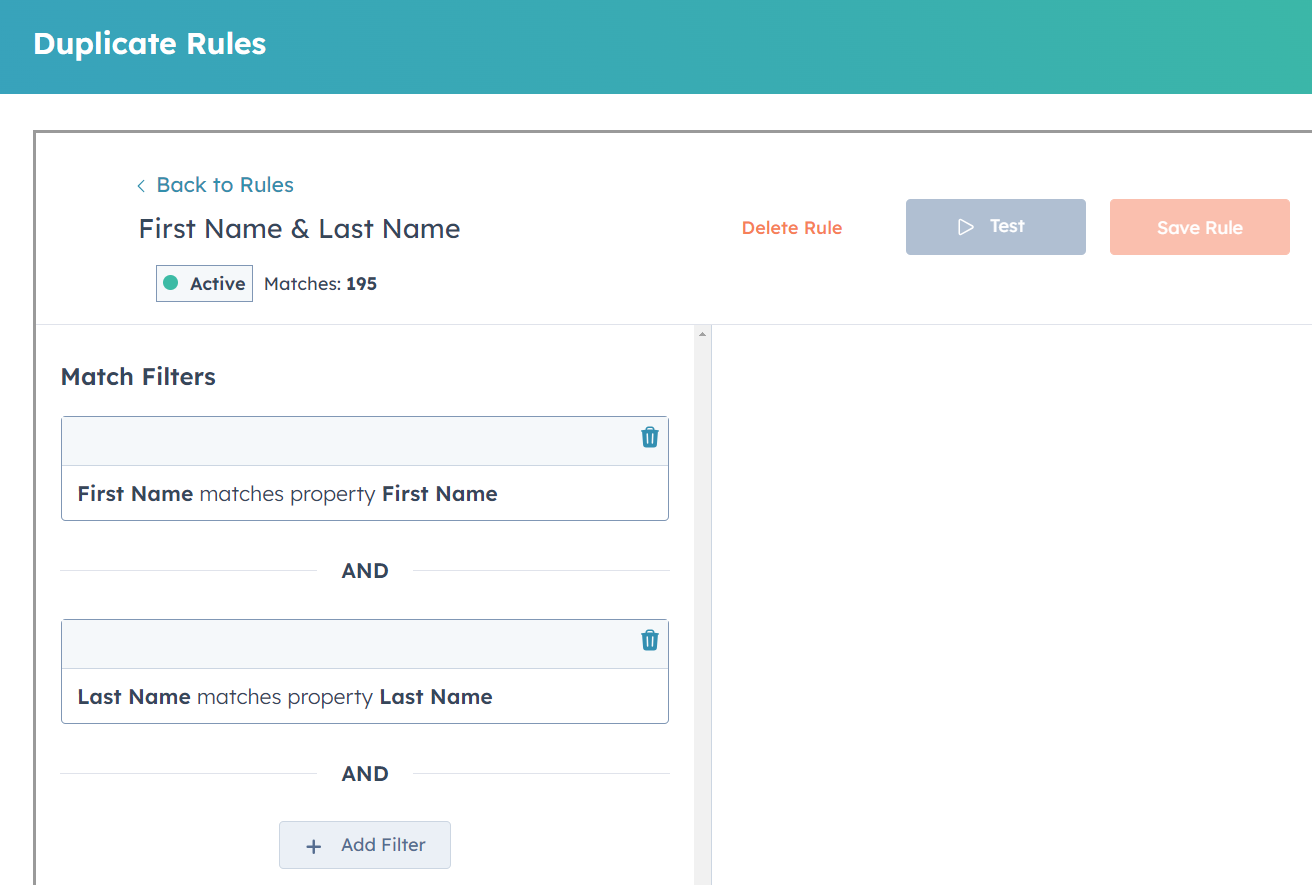This screenshot has width=1312, height=885.
Task: Click the Duplicate Rules page header
Action: (150, 44)
